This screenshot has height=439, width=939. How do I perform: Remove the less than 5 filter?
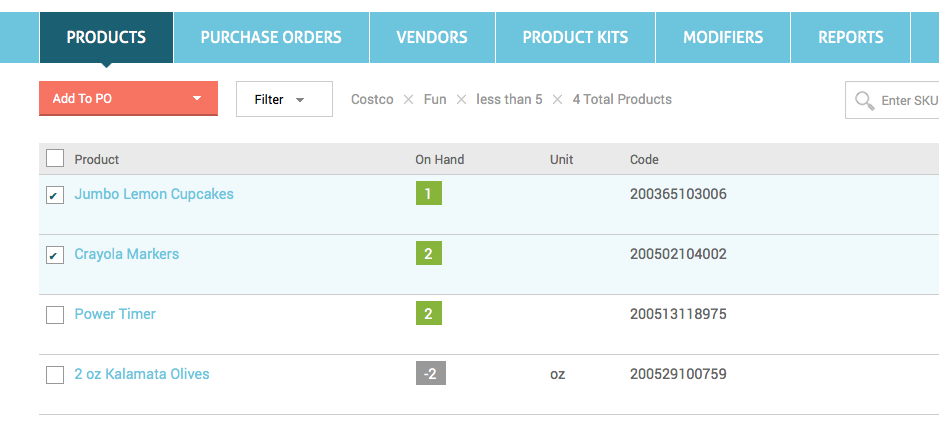click(x=558, y=99)
